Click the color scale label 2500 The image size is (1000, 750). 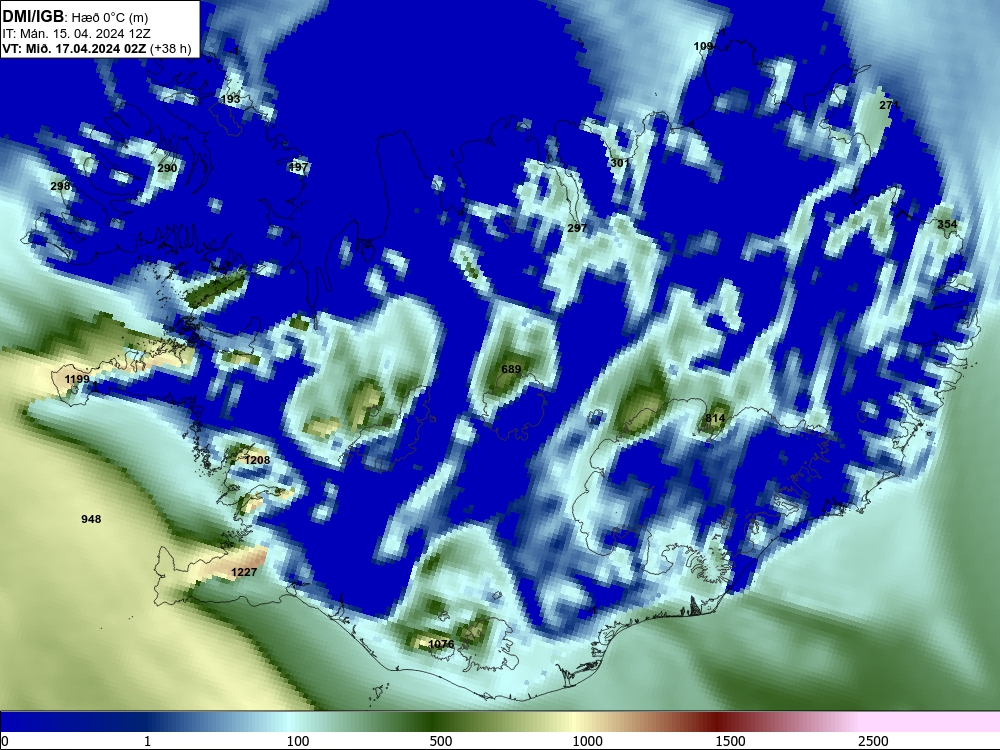coord(873,741)
